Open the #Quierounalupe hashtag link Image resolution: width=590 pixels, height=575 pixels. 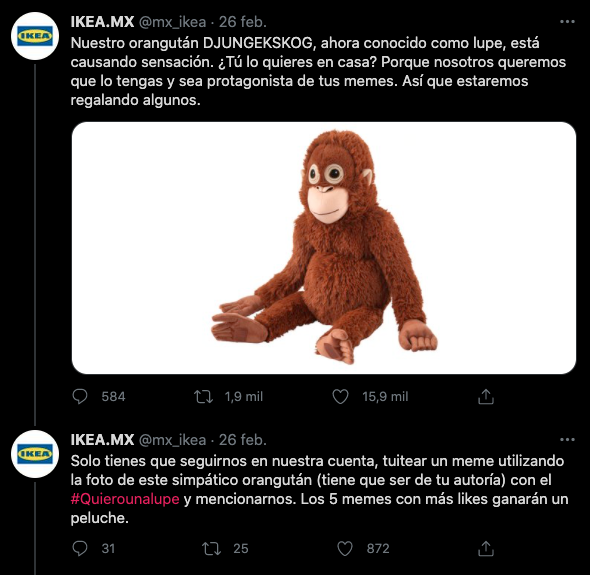coord(125,499)
